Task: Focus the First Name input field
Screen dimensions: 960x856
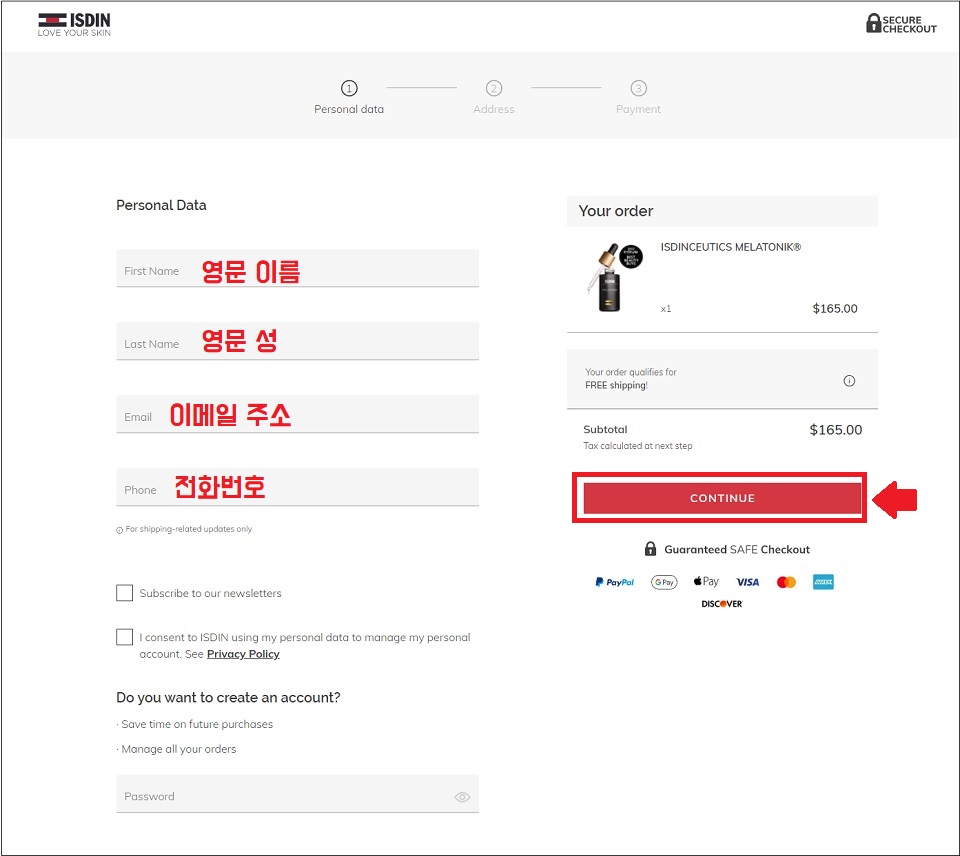Action: tap(298, 268)
